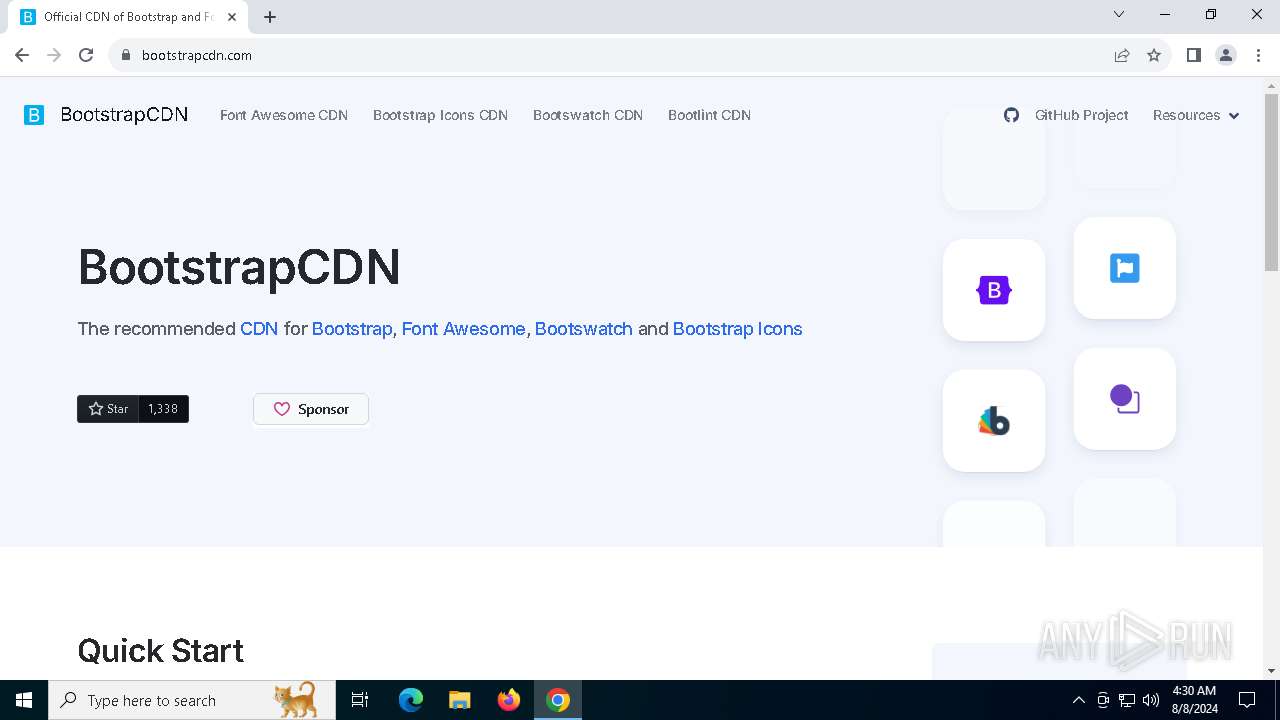Image resolution: width=1280 pixels, height=720 pixels.
Task: Click the 1,338 stargazers count
Action: point(164,409)
